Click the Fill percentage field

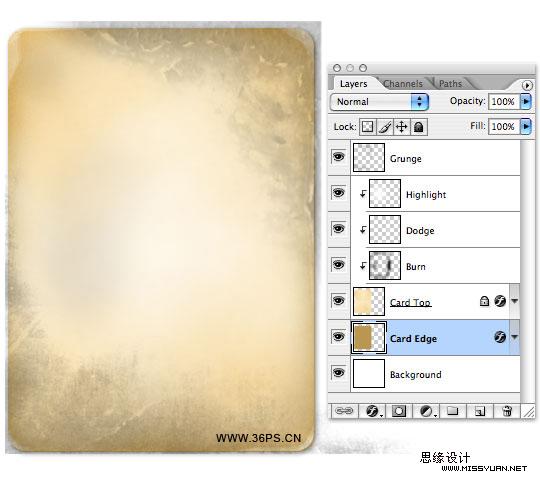[x=503, y=126]
